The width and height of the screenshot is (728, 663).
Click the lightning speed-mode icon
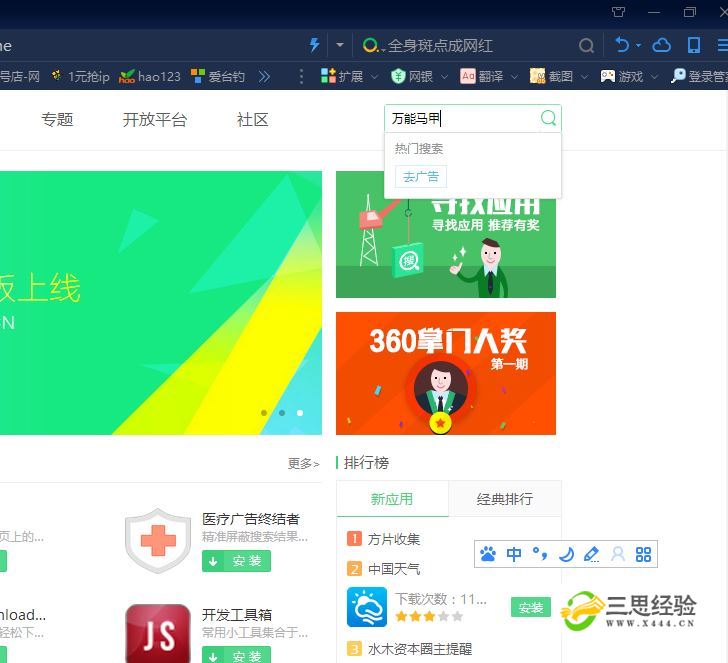point(314,45)
